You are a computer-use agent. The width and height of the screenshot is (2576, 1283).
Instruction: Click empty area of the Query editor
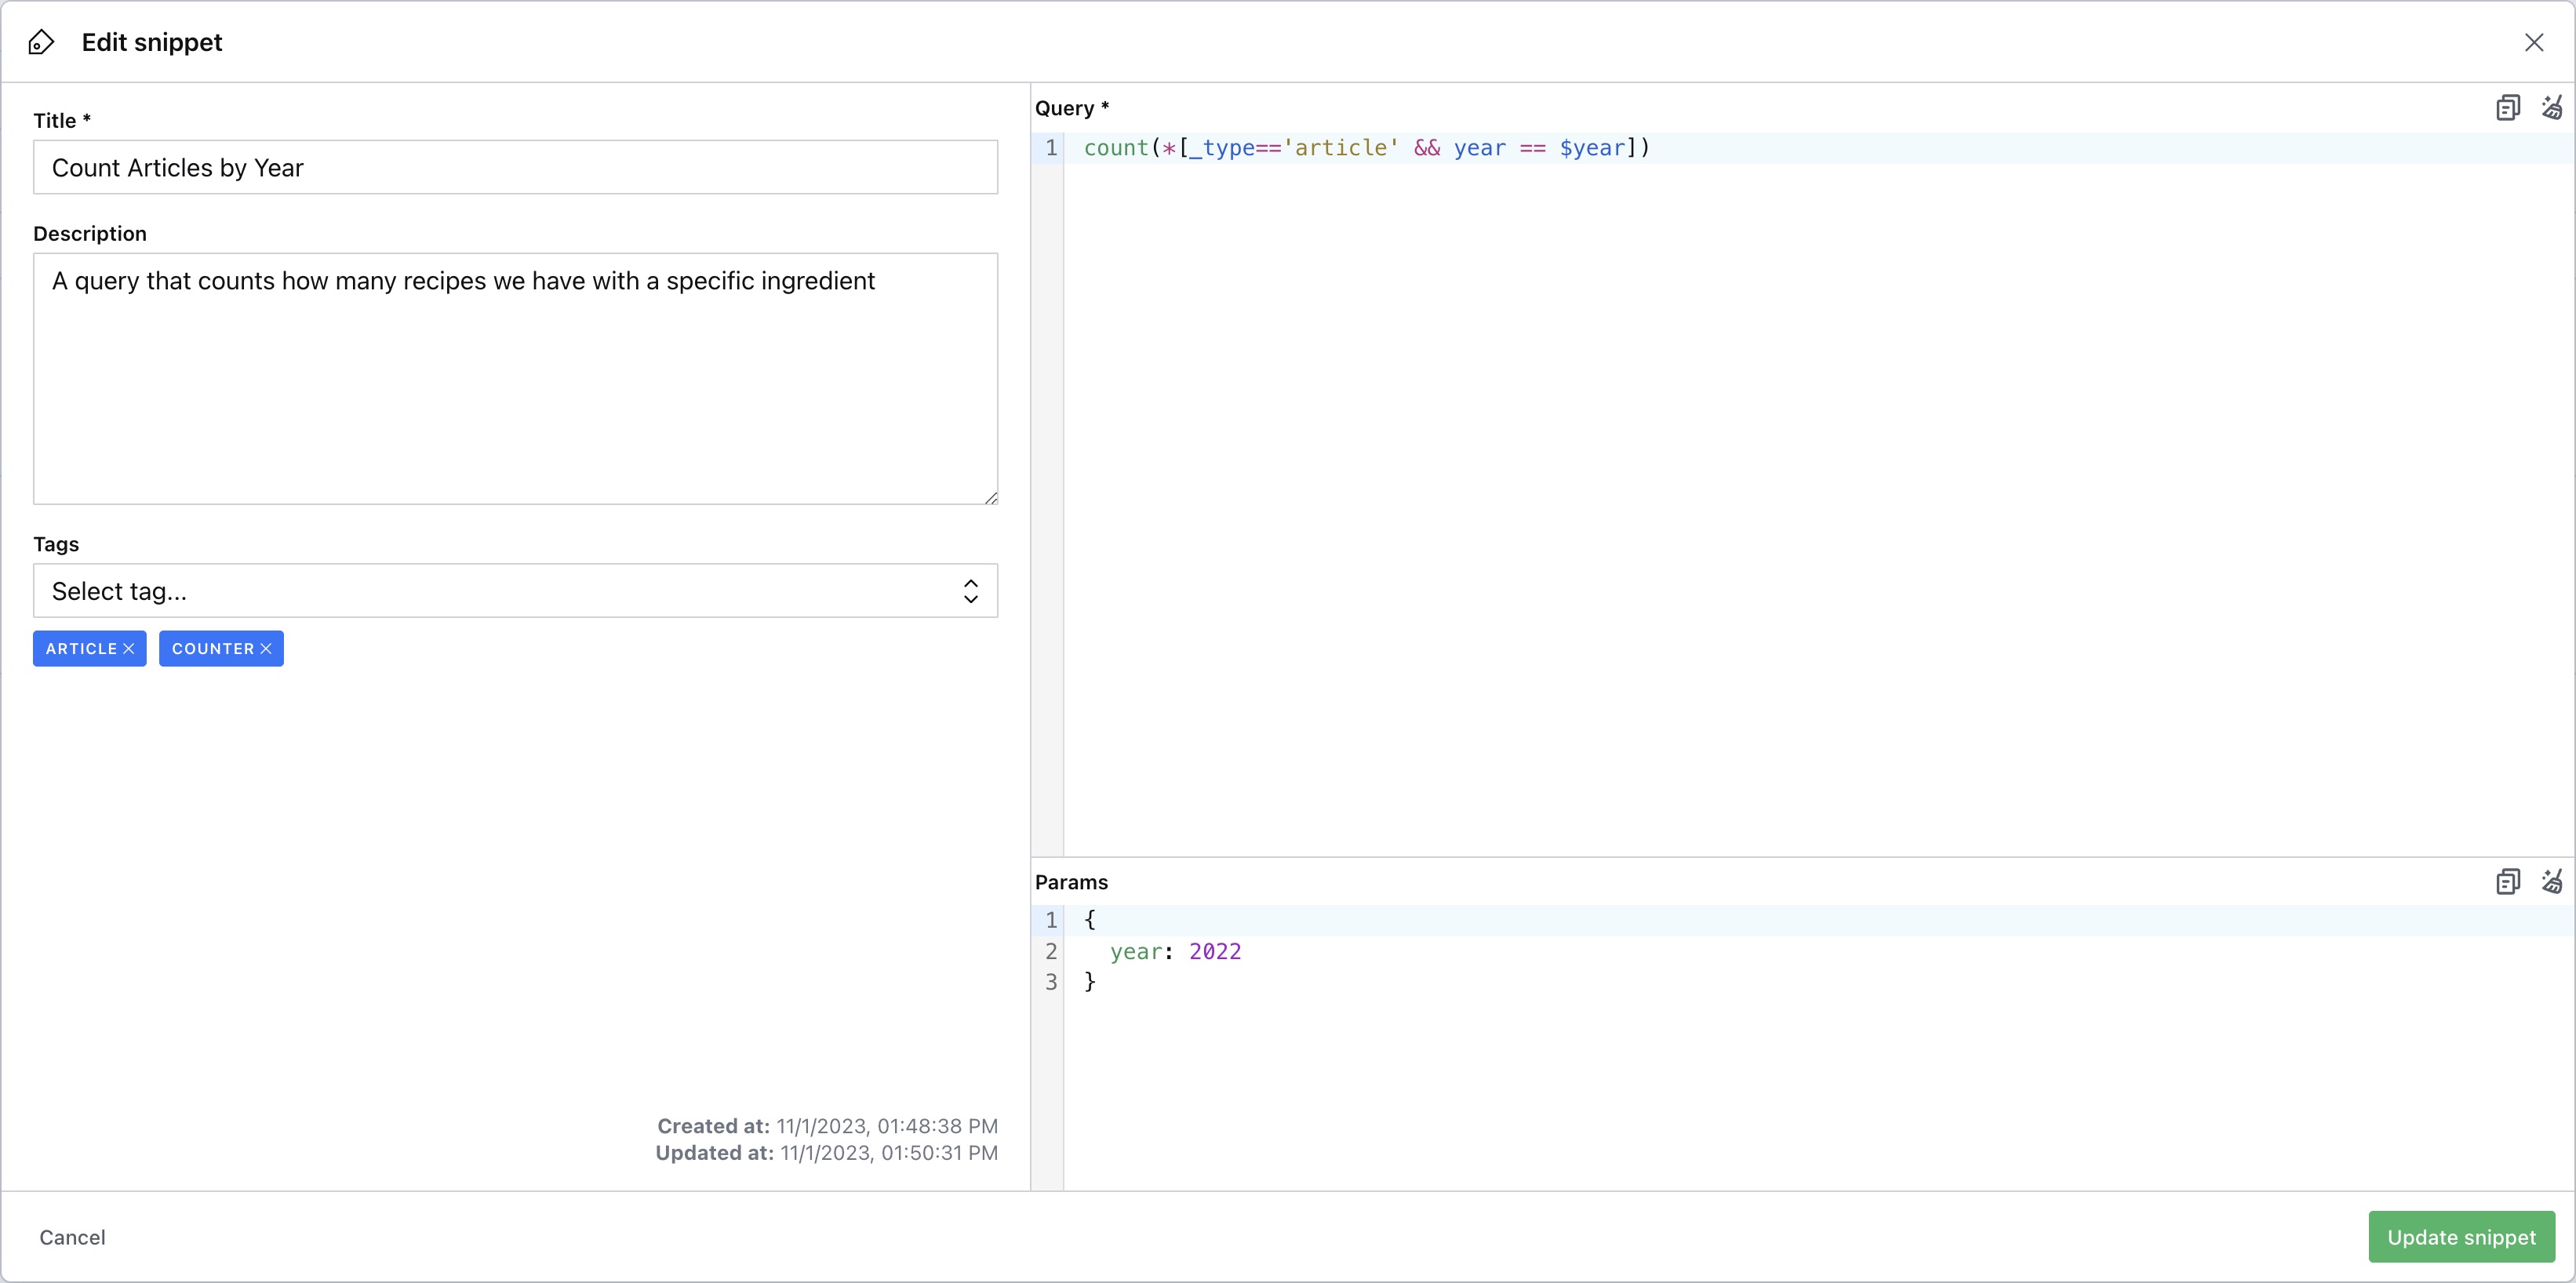click(x=1800, y=500)
